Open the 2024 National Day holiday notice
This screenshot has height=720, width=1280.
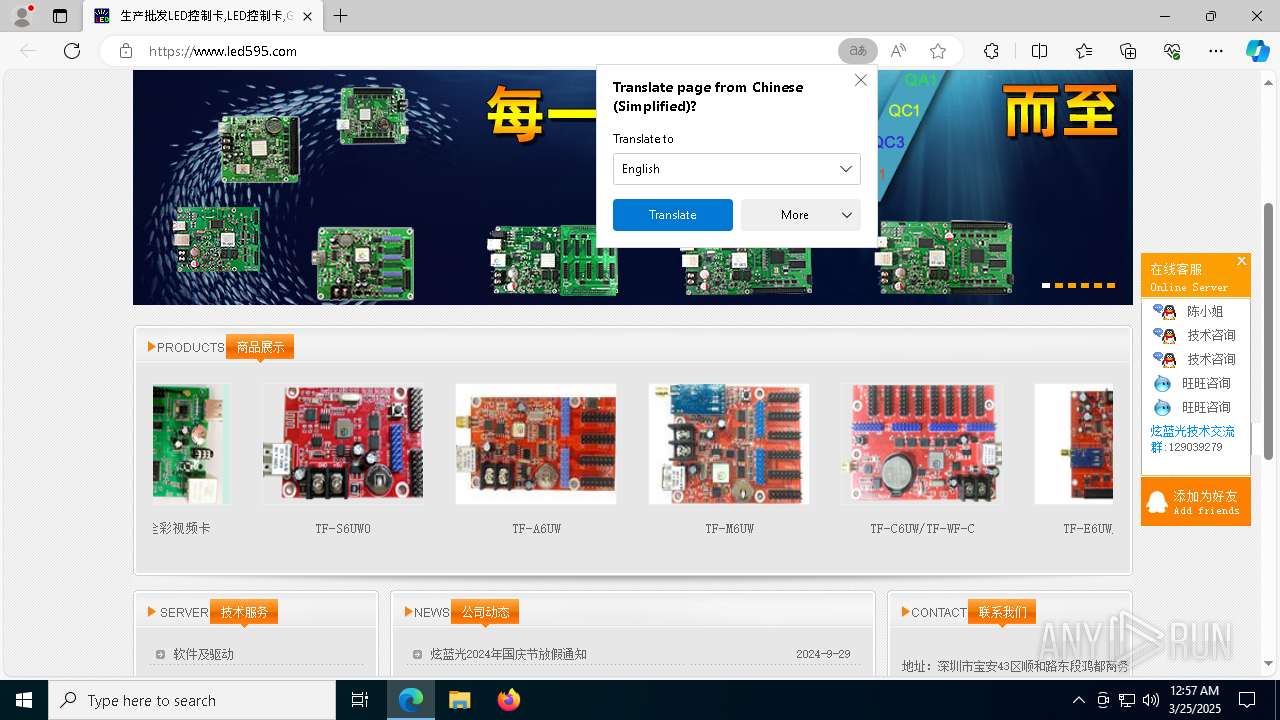point(508,654)
